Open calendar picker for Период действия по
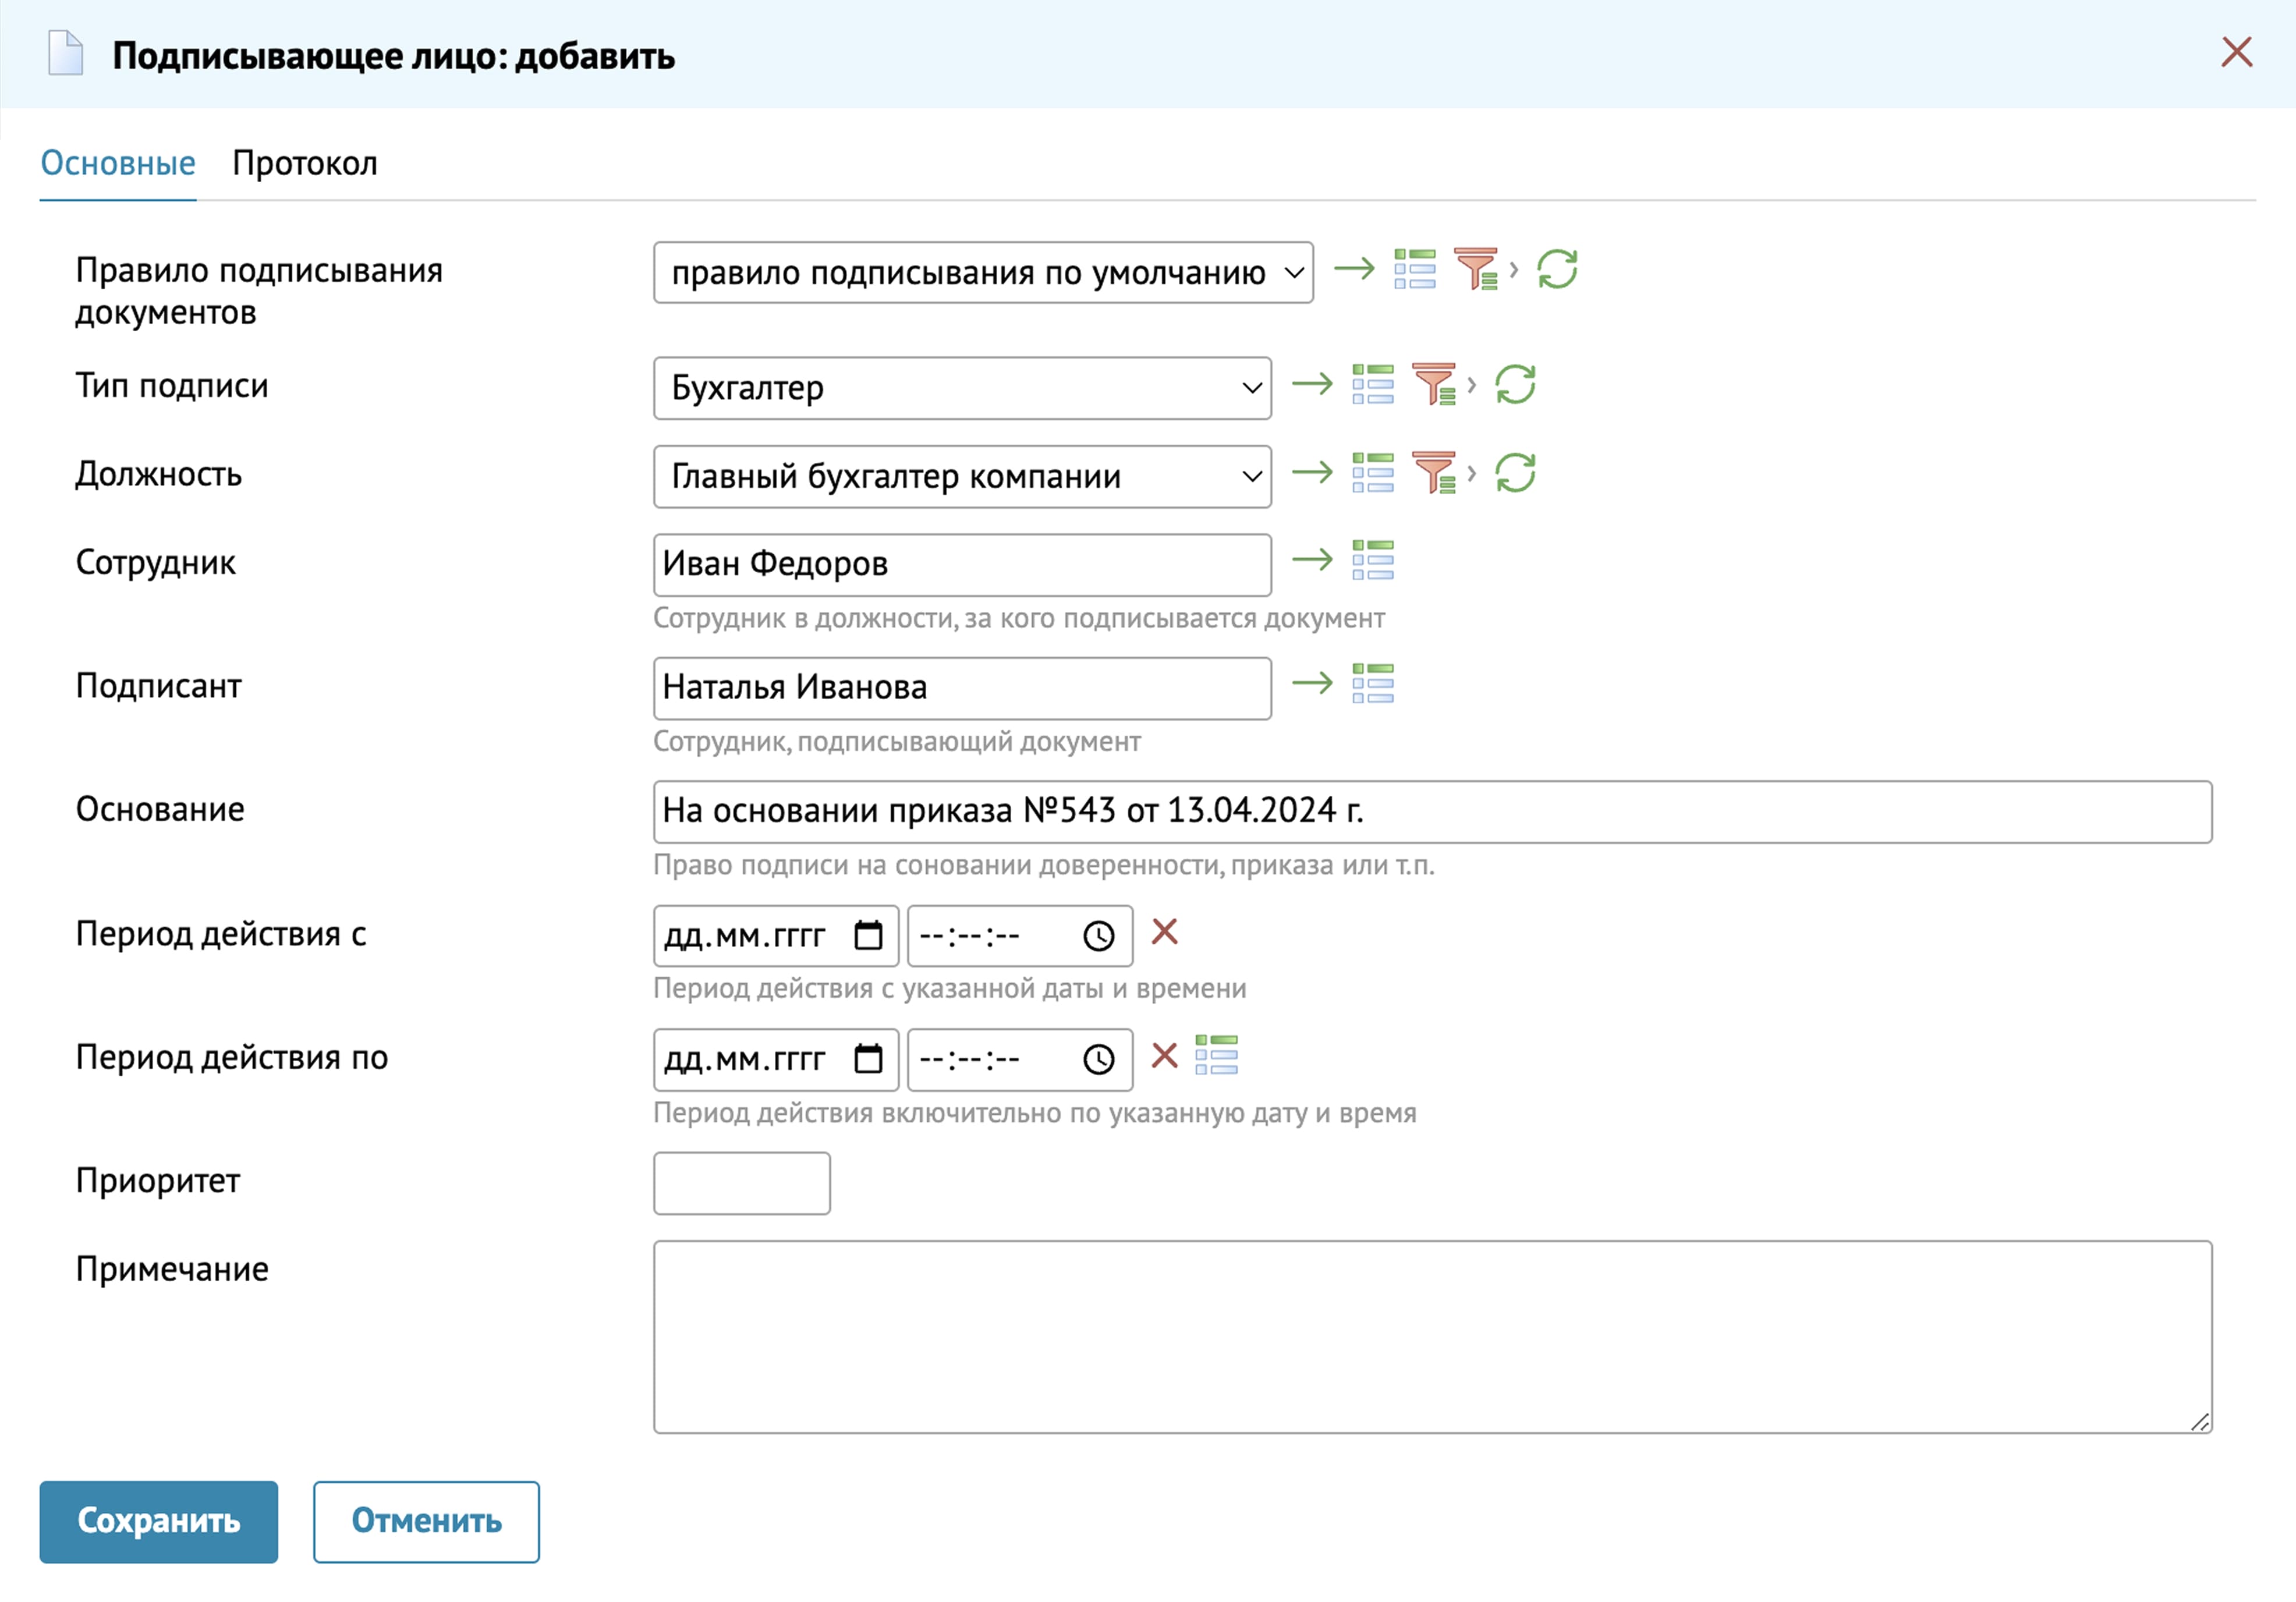Image resolution: width=2296 pixels, height=1602 pixels. click(x=868, y=1059)
